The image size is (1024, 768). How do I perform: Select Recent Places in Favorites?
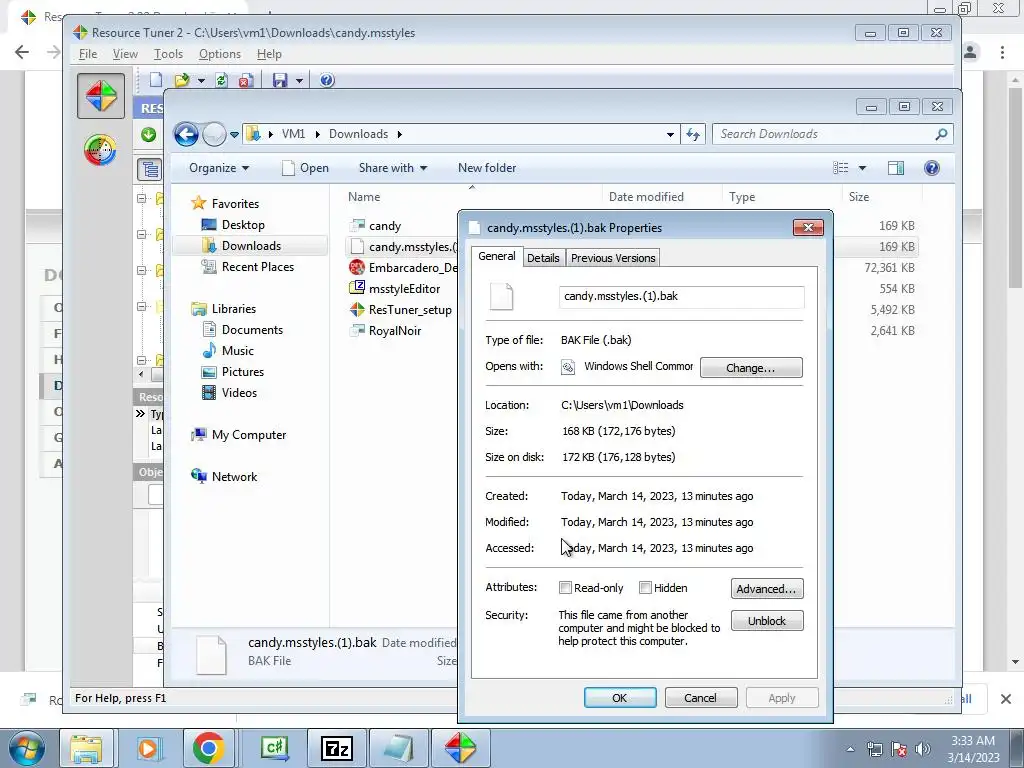[257, 266]
